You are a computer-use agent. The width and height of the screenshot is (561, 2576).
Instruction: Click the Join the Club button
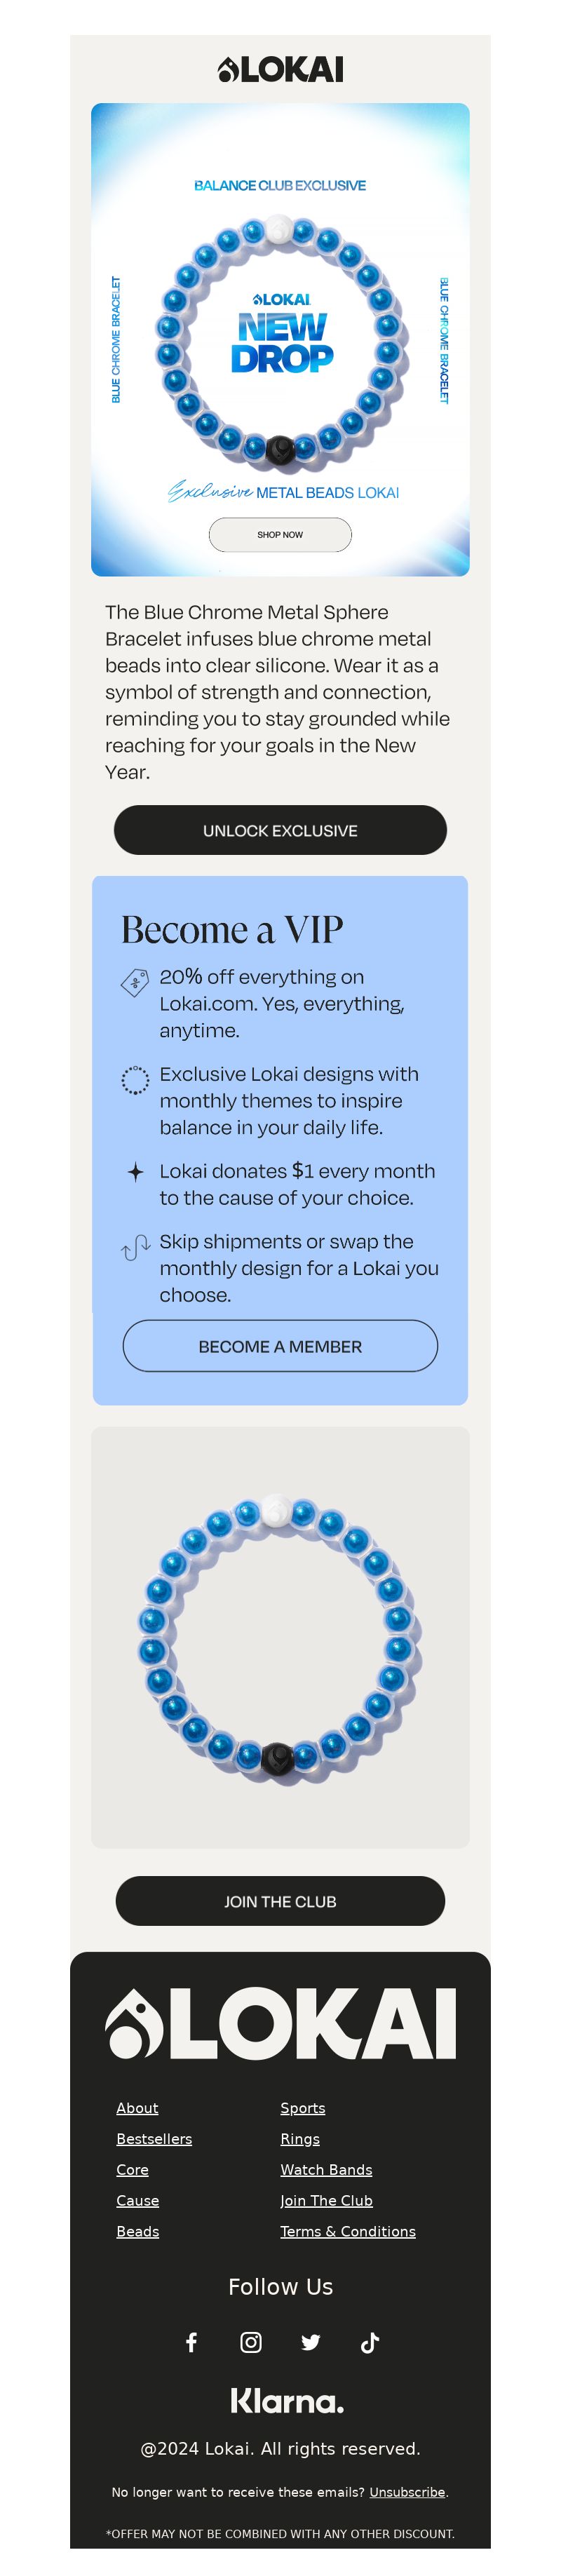tap(280, 1901)
